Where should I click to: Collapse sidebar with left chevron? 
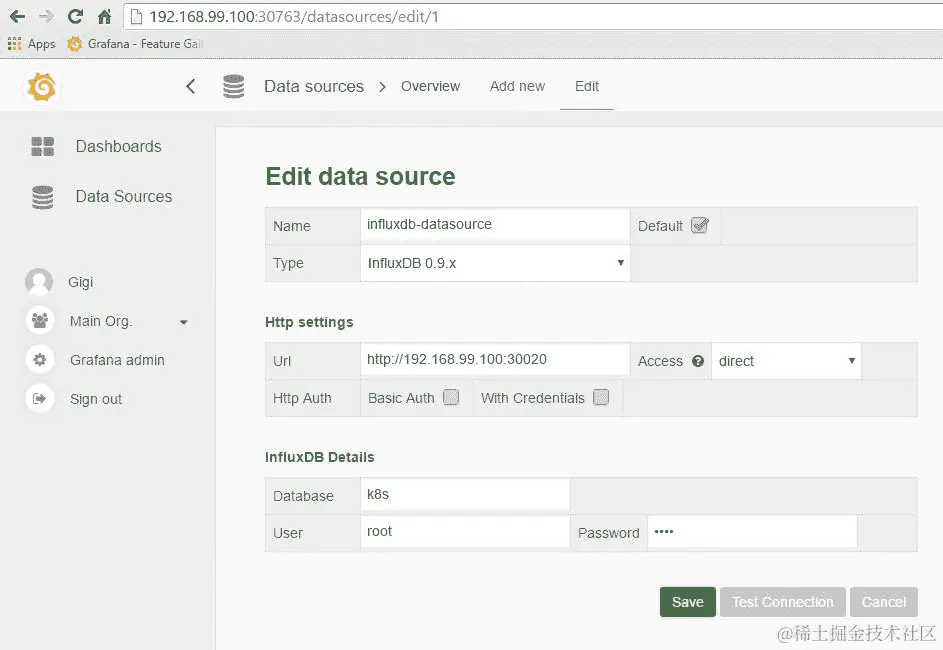[x=191, y=87]
